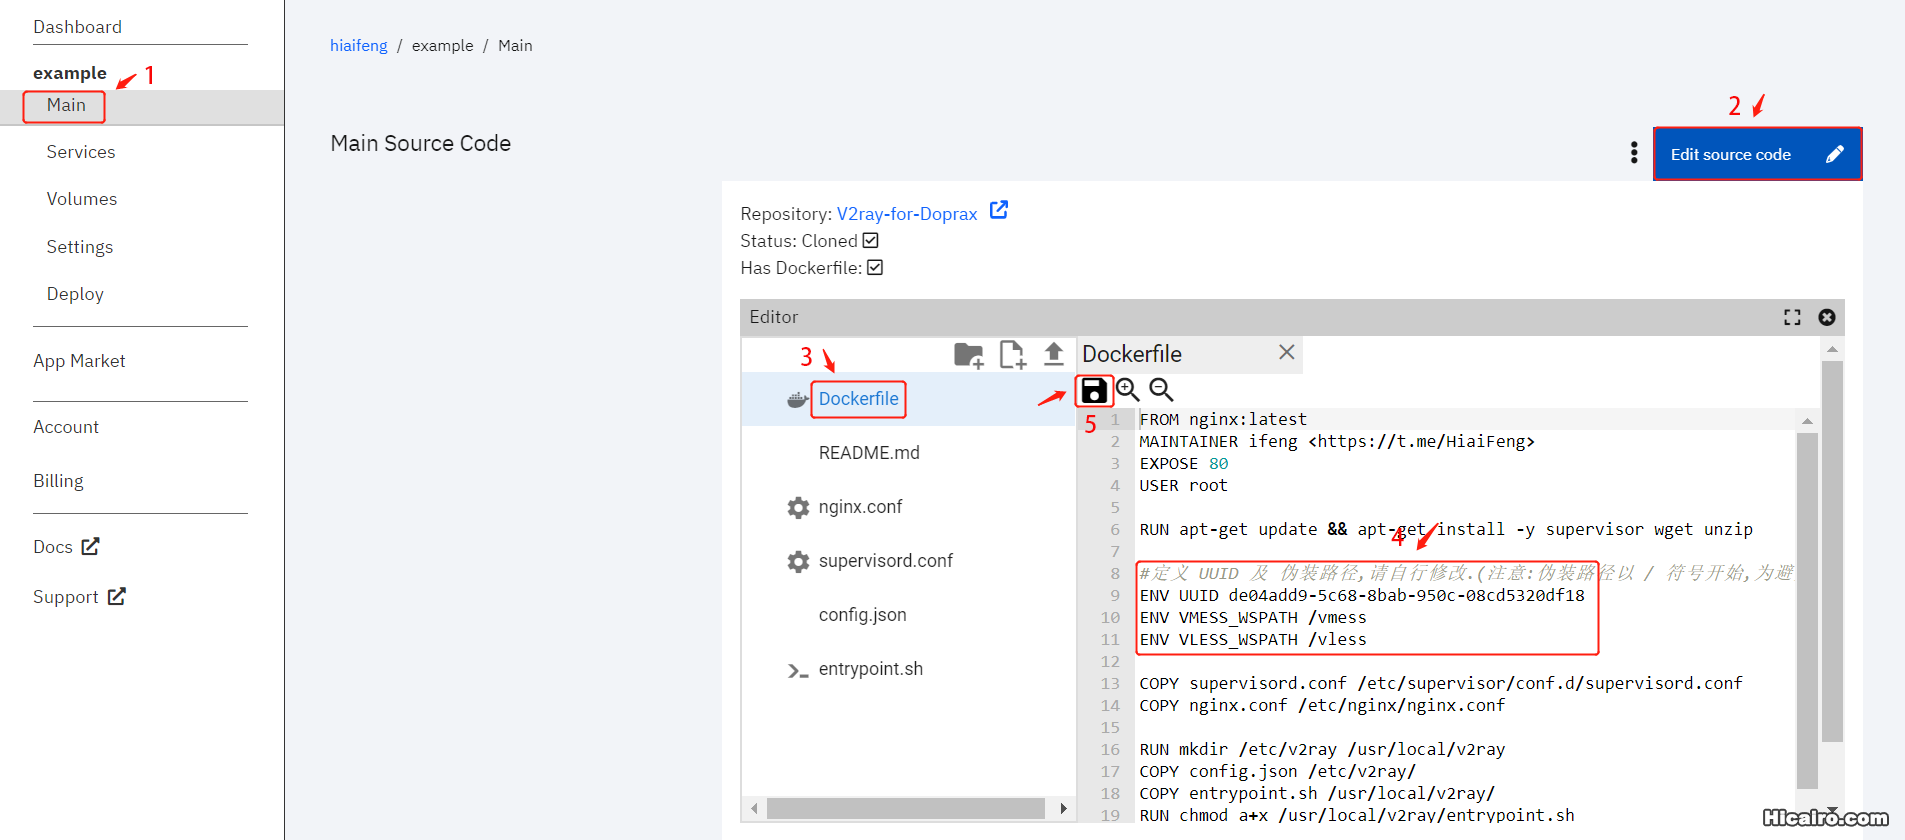
Task: Toggle fullscreen mode for the Editor panel
Action: tap(1792, 317)
